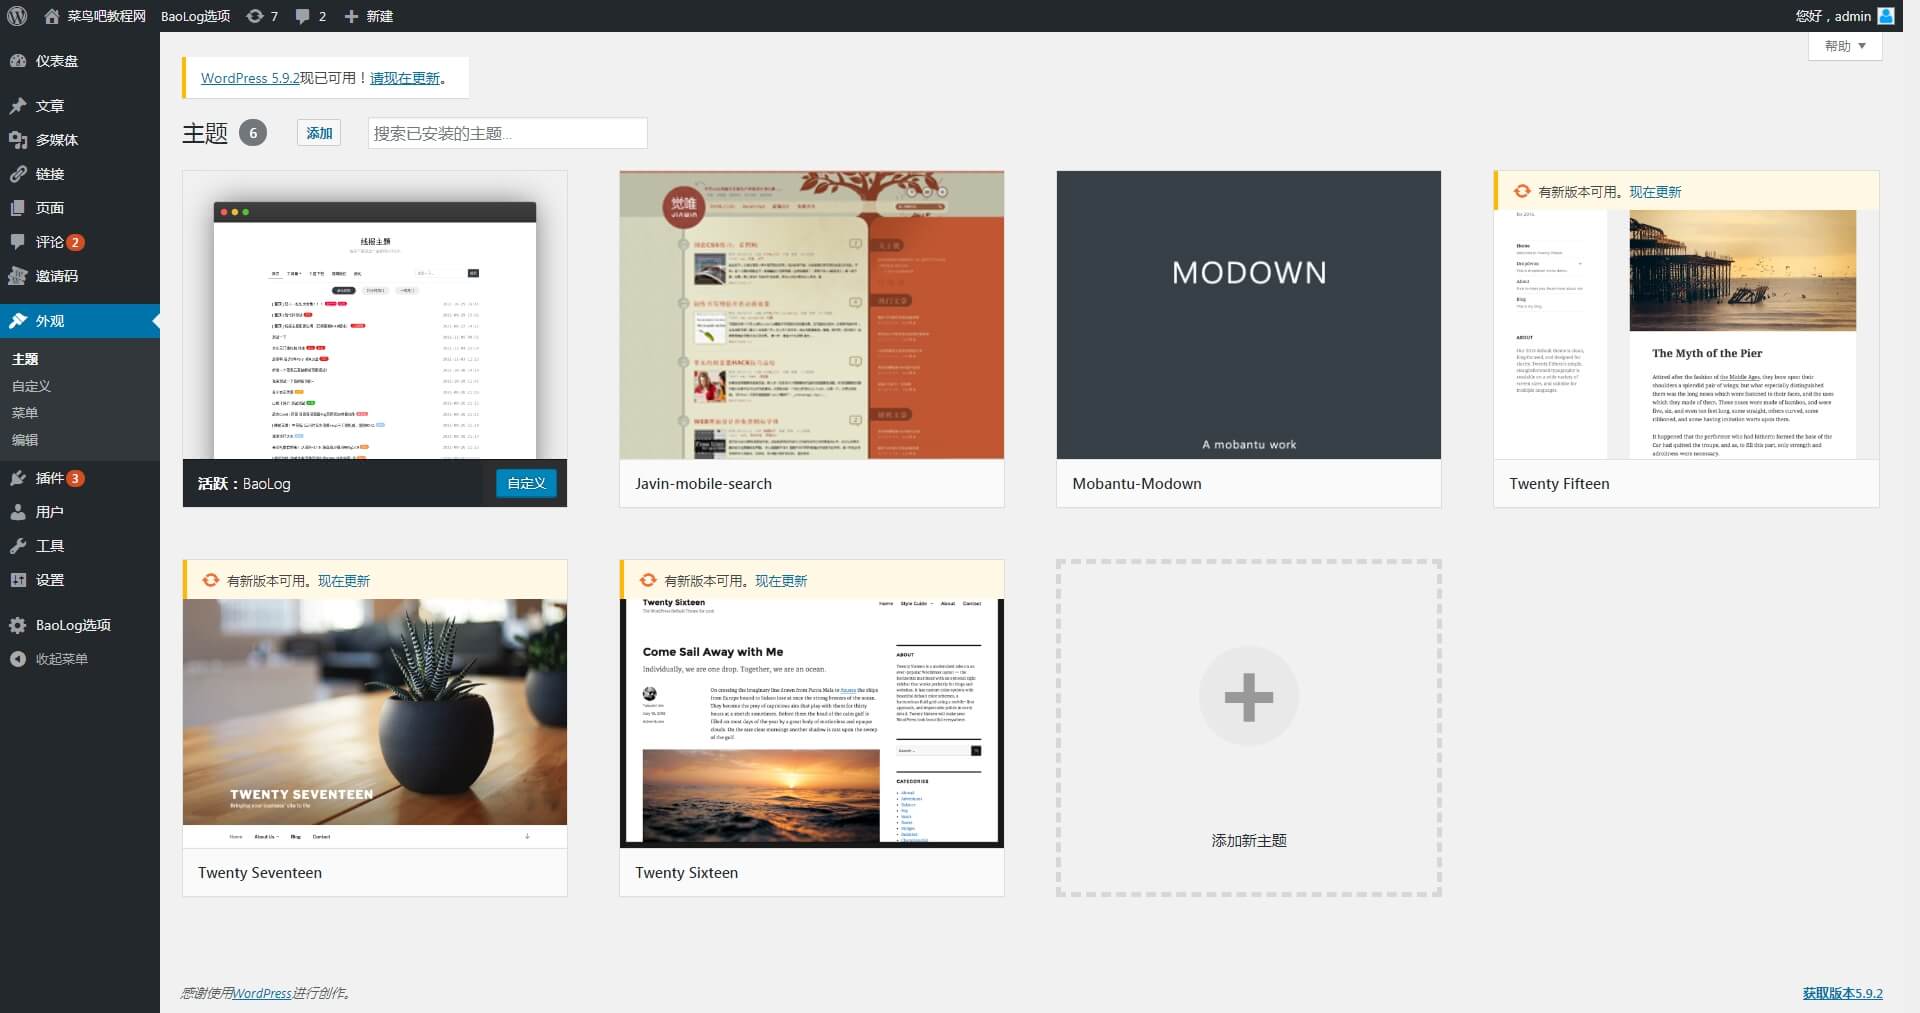Click the 多媒体 media icon
Screen dimensions: 1920x1013
click(18, 140)
